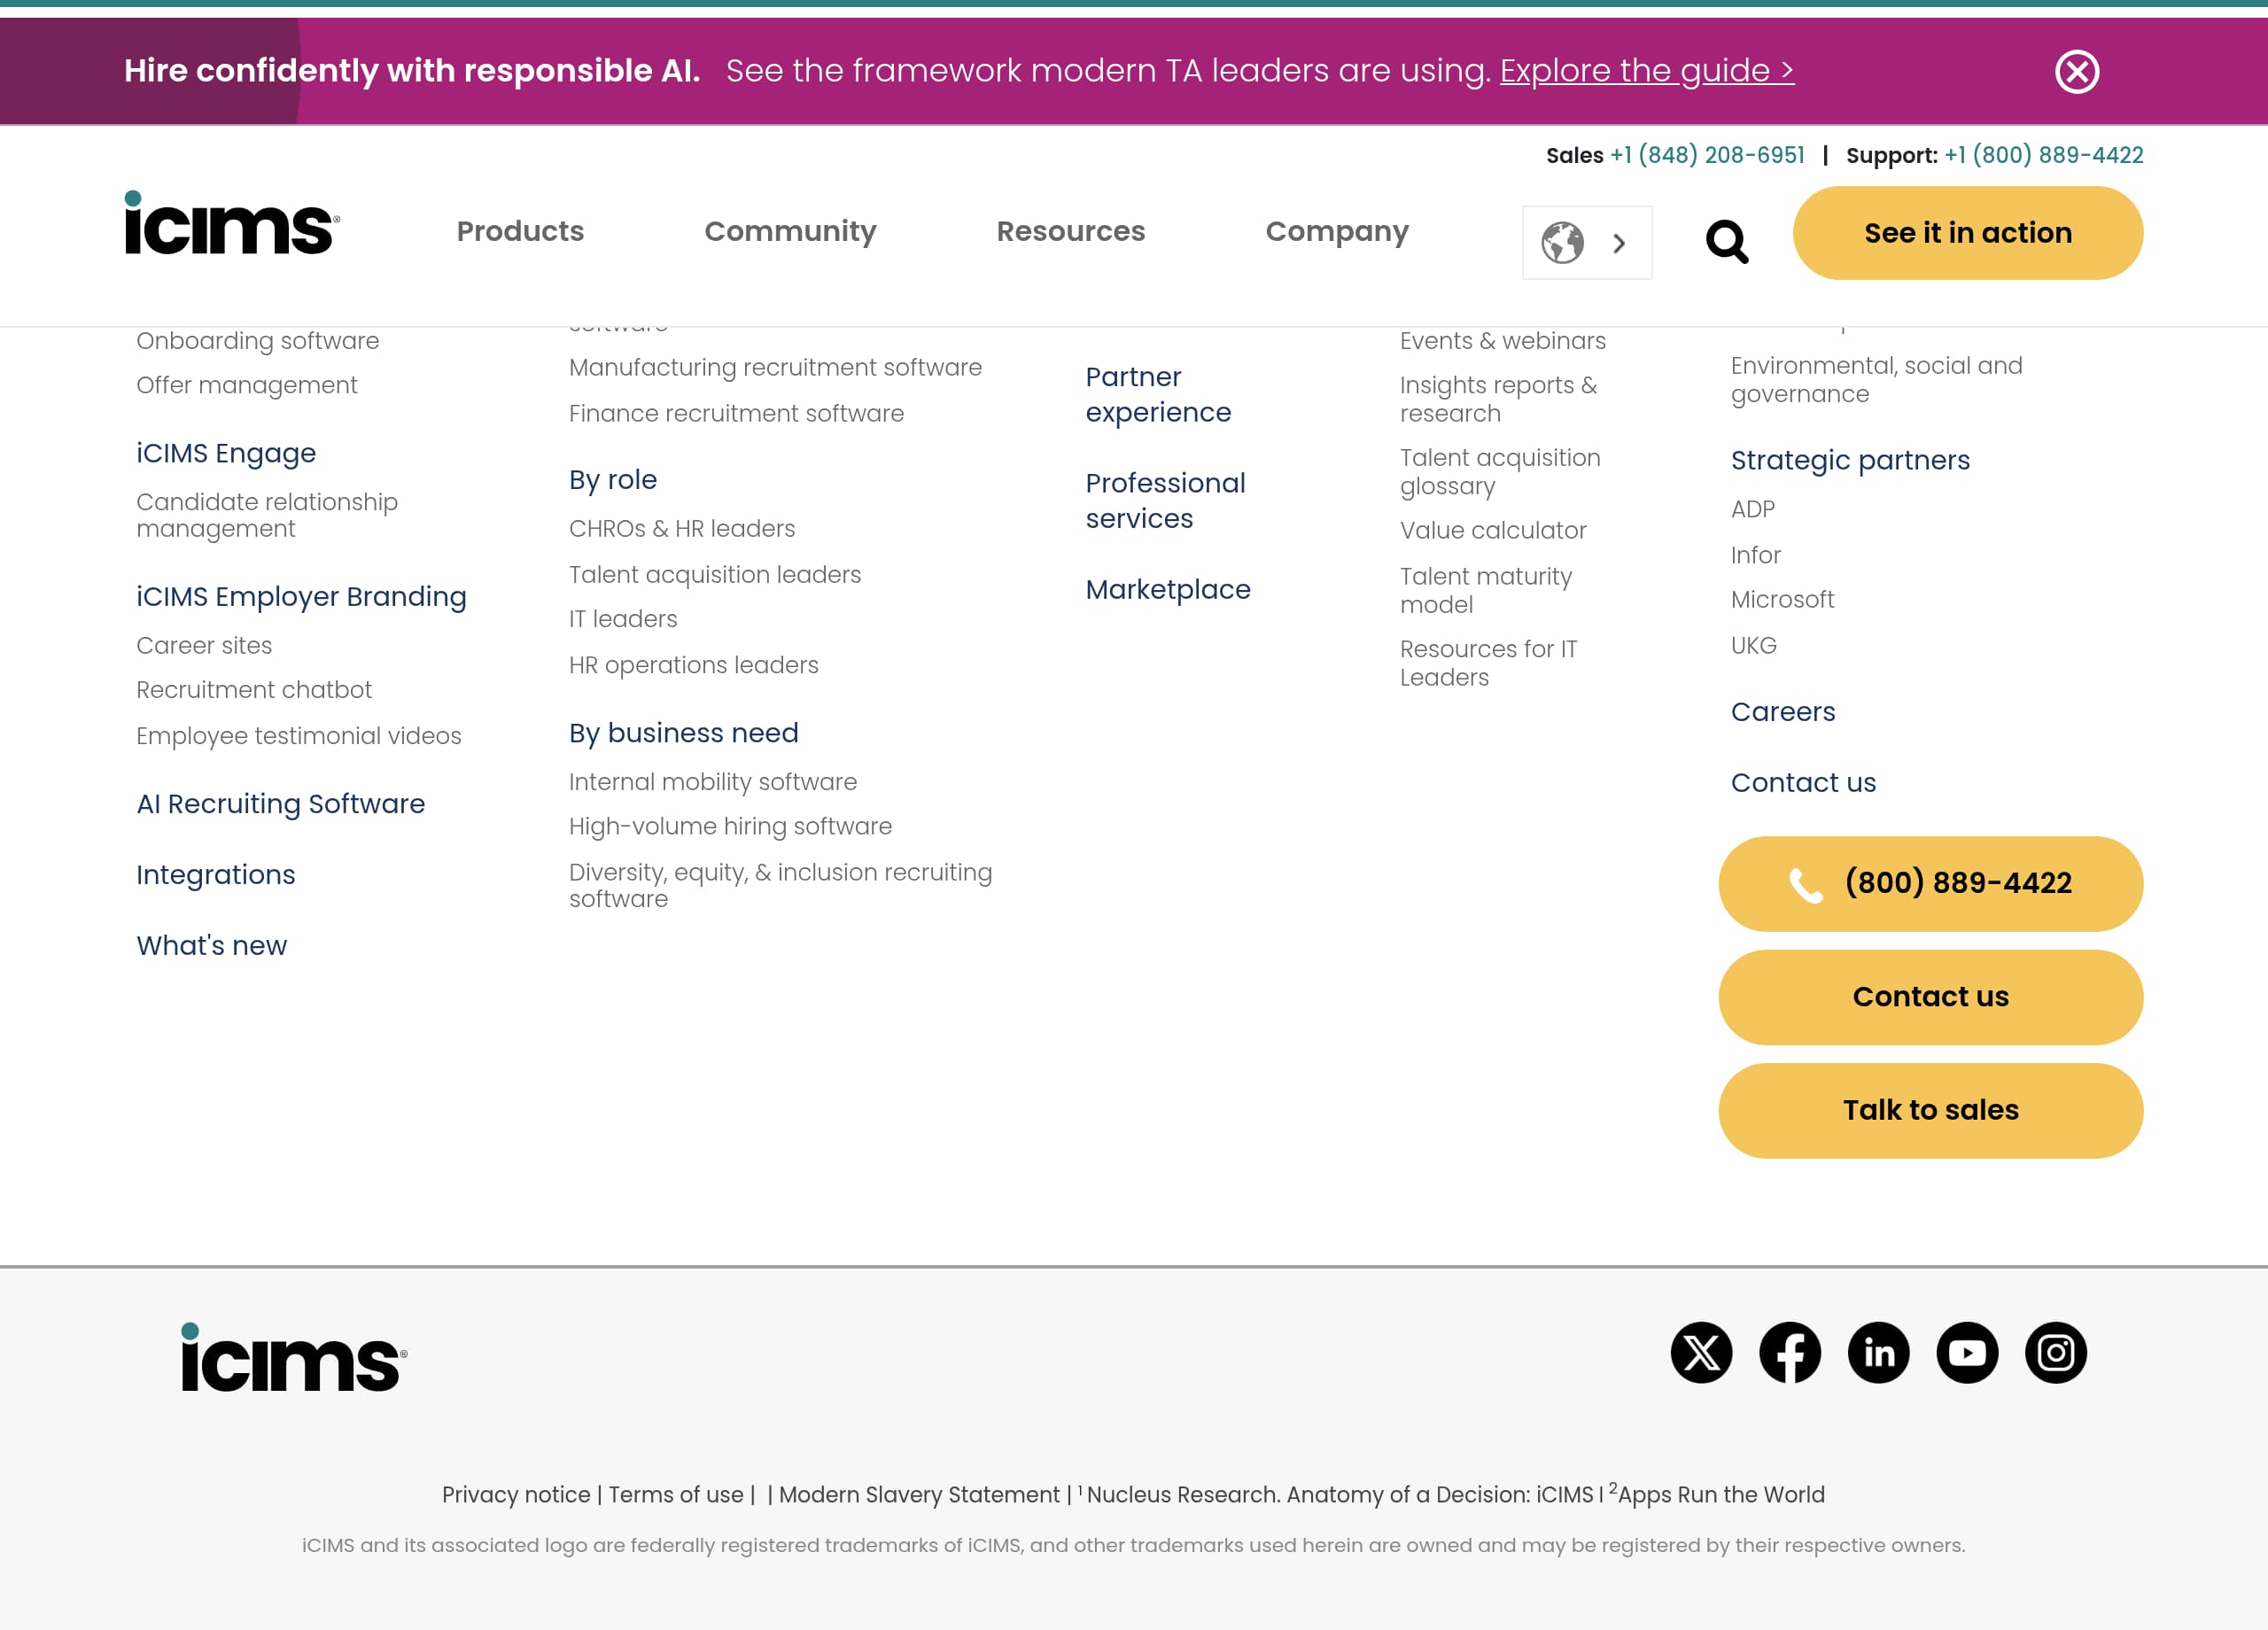This screenshot has width=2268, height=1630.
Task: Expand the Products navigation menu
Action: (x=520, y=231)
